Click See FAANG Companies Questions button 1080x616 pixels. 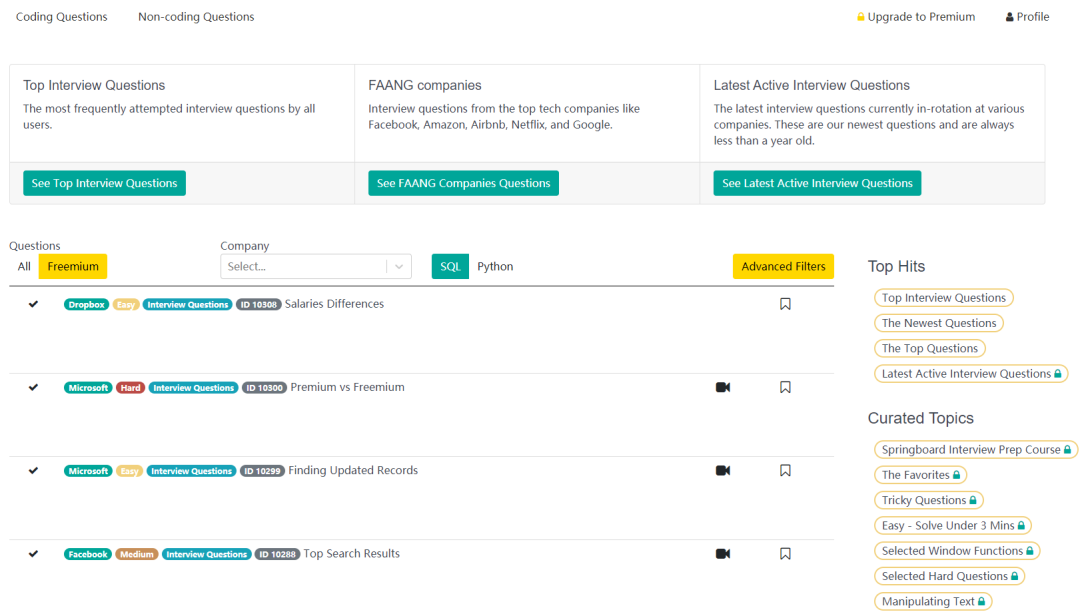[x=463, y=183]
